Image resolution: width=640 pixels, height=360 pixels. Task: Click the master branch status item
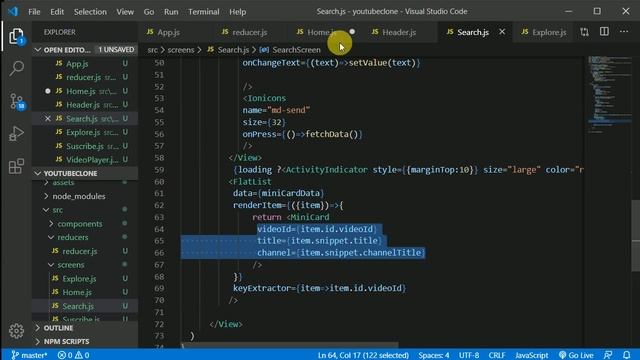[x=29, y=355]
